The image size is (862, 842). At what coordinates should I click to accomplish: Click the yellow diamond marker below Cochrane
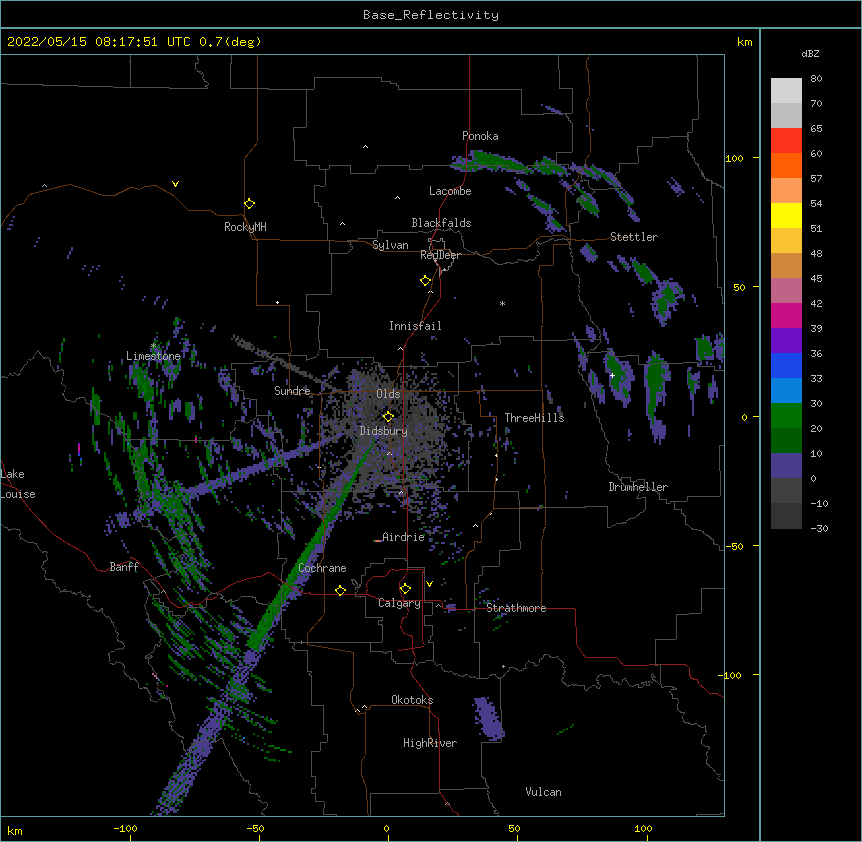tap(340, 590)
